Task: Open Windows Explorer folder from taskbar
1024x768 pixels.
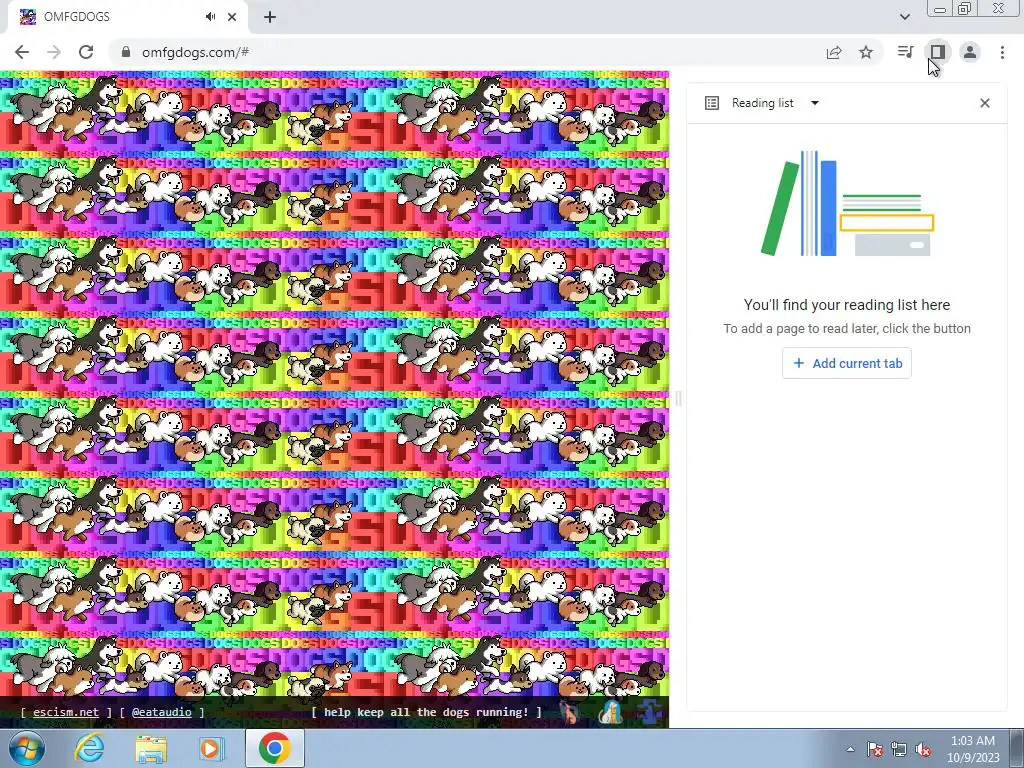Action: tap(150, 748)
